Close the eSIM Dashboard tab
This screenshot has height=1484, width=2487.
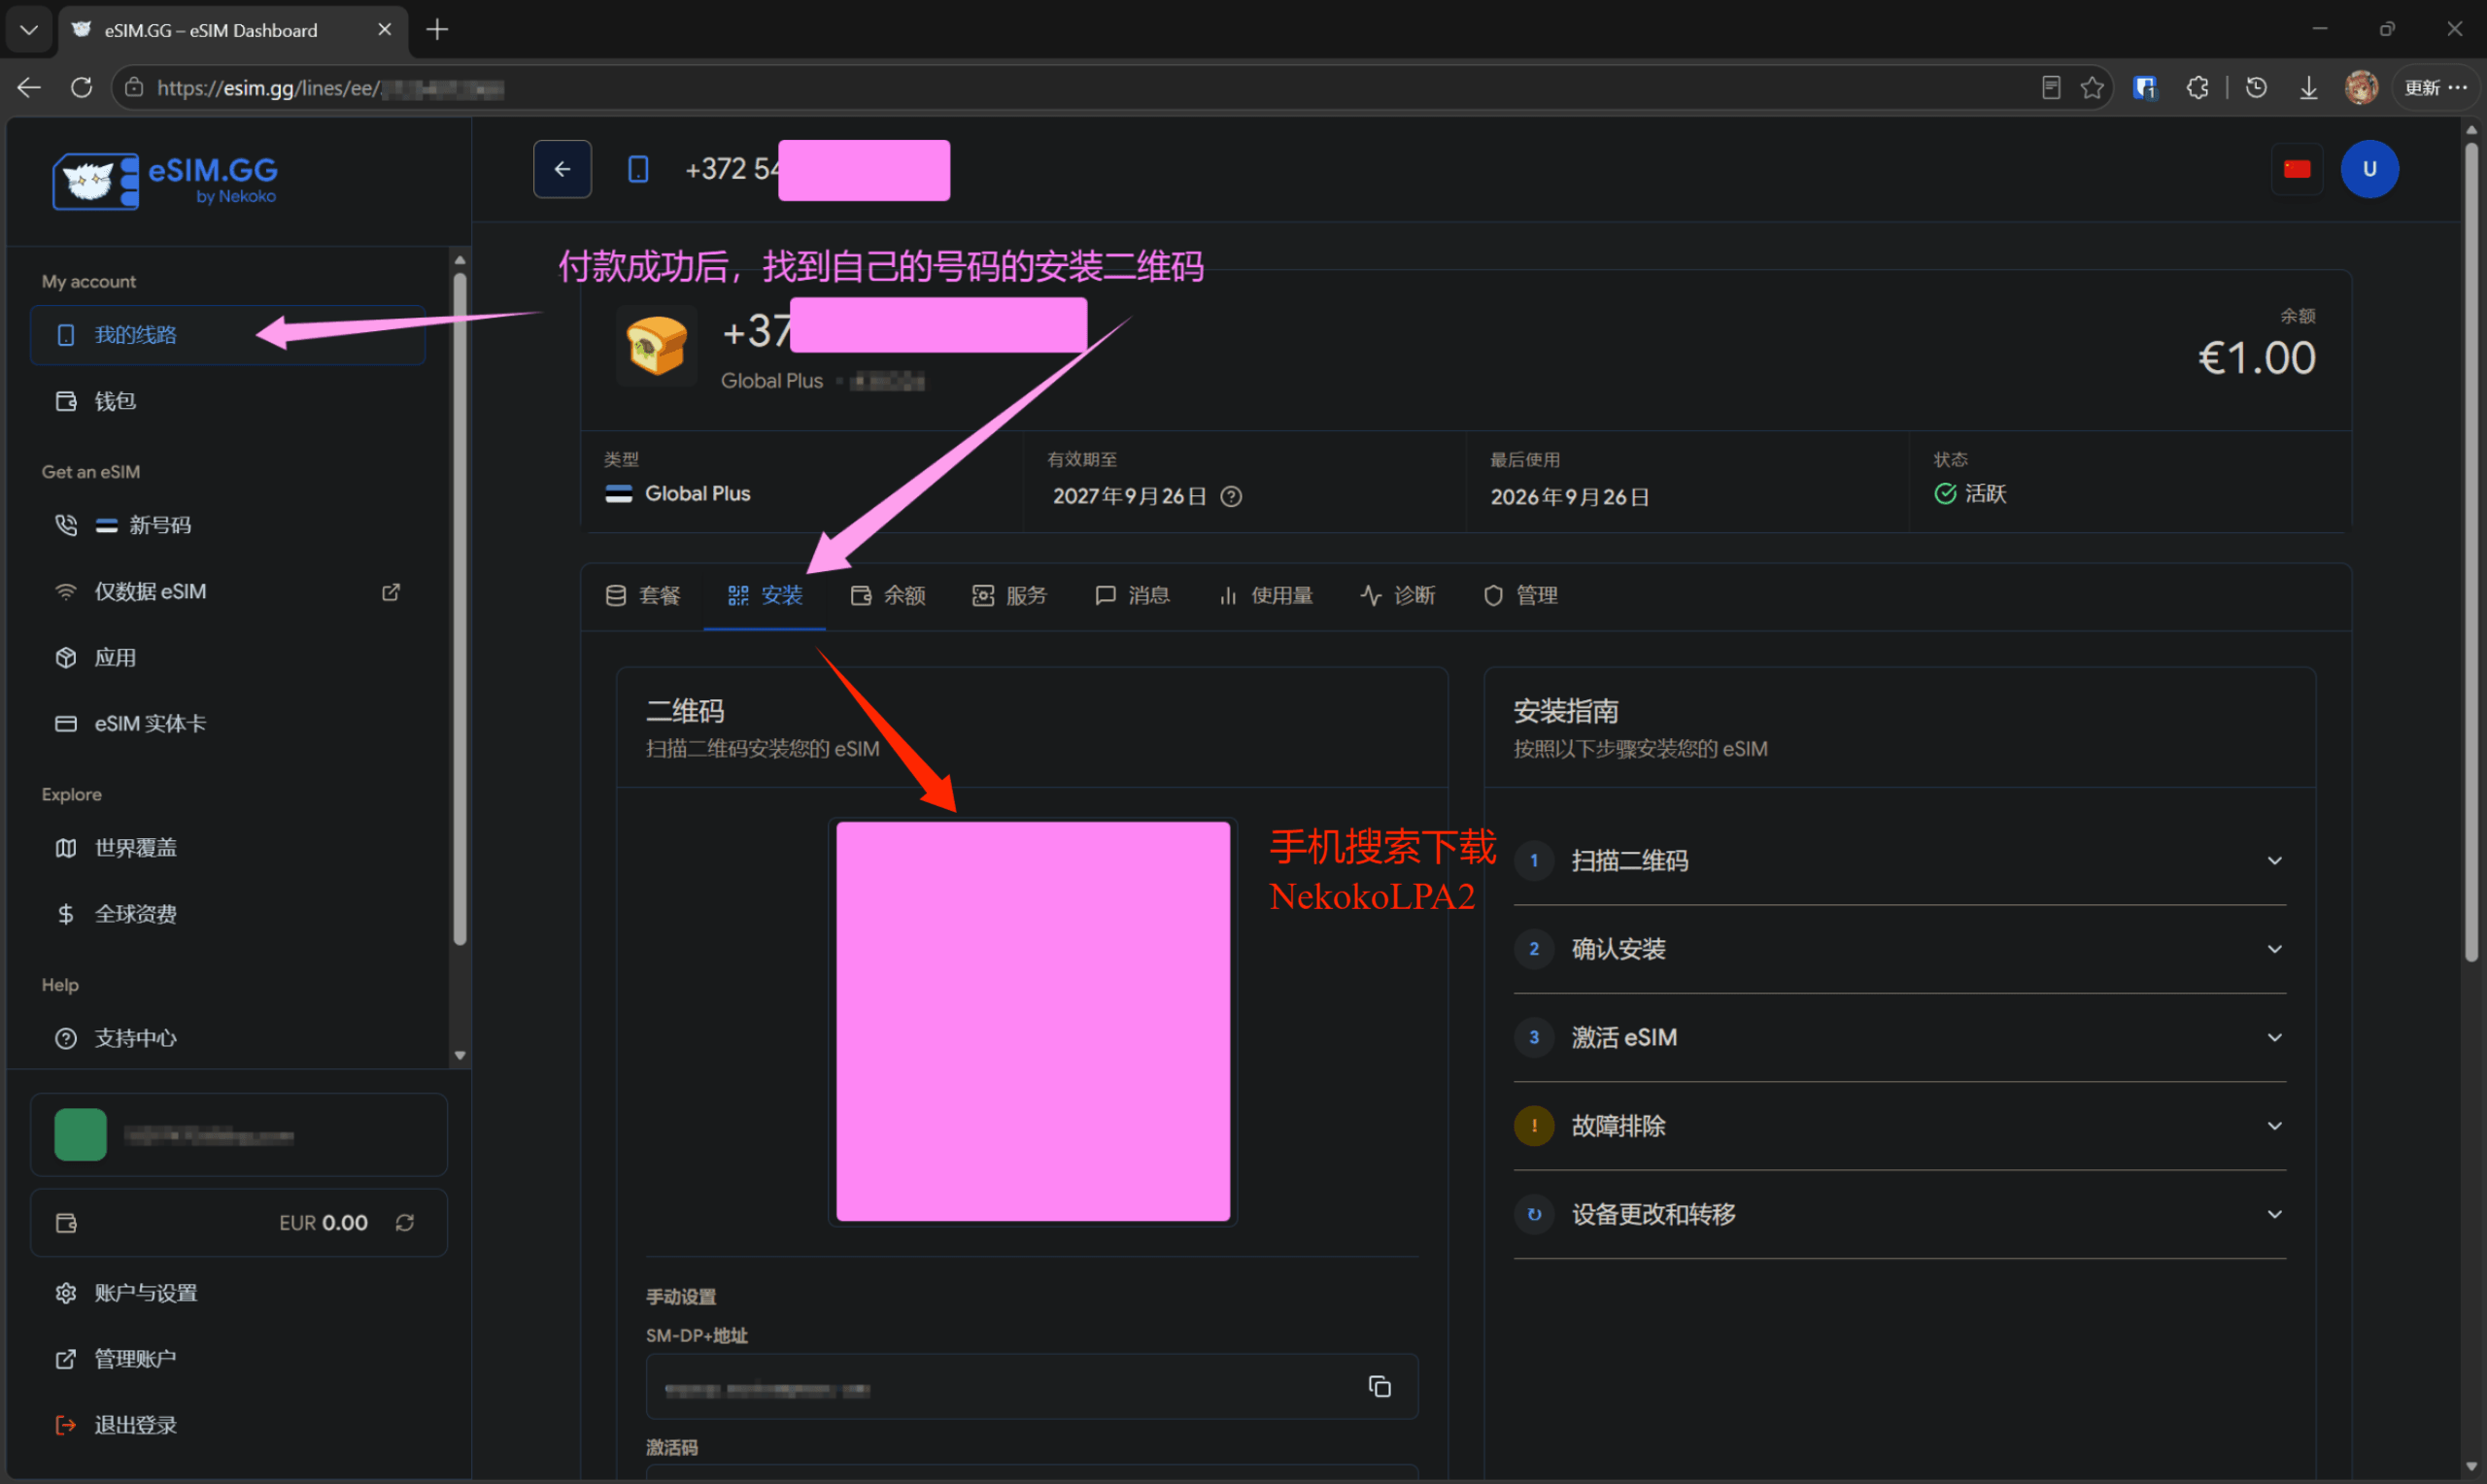[384, 30]
